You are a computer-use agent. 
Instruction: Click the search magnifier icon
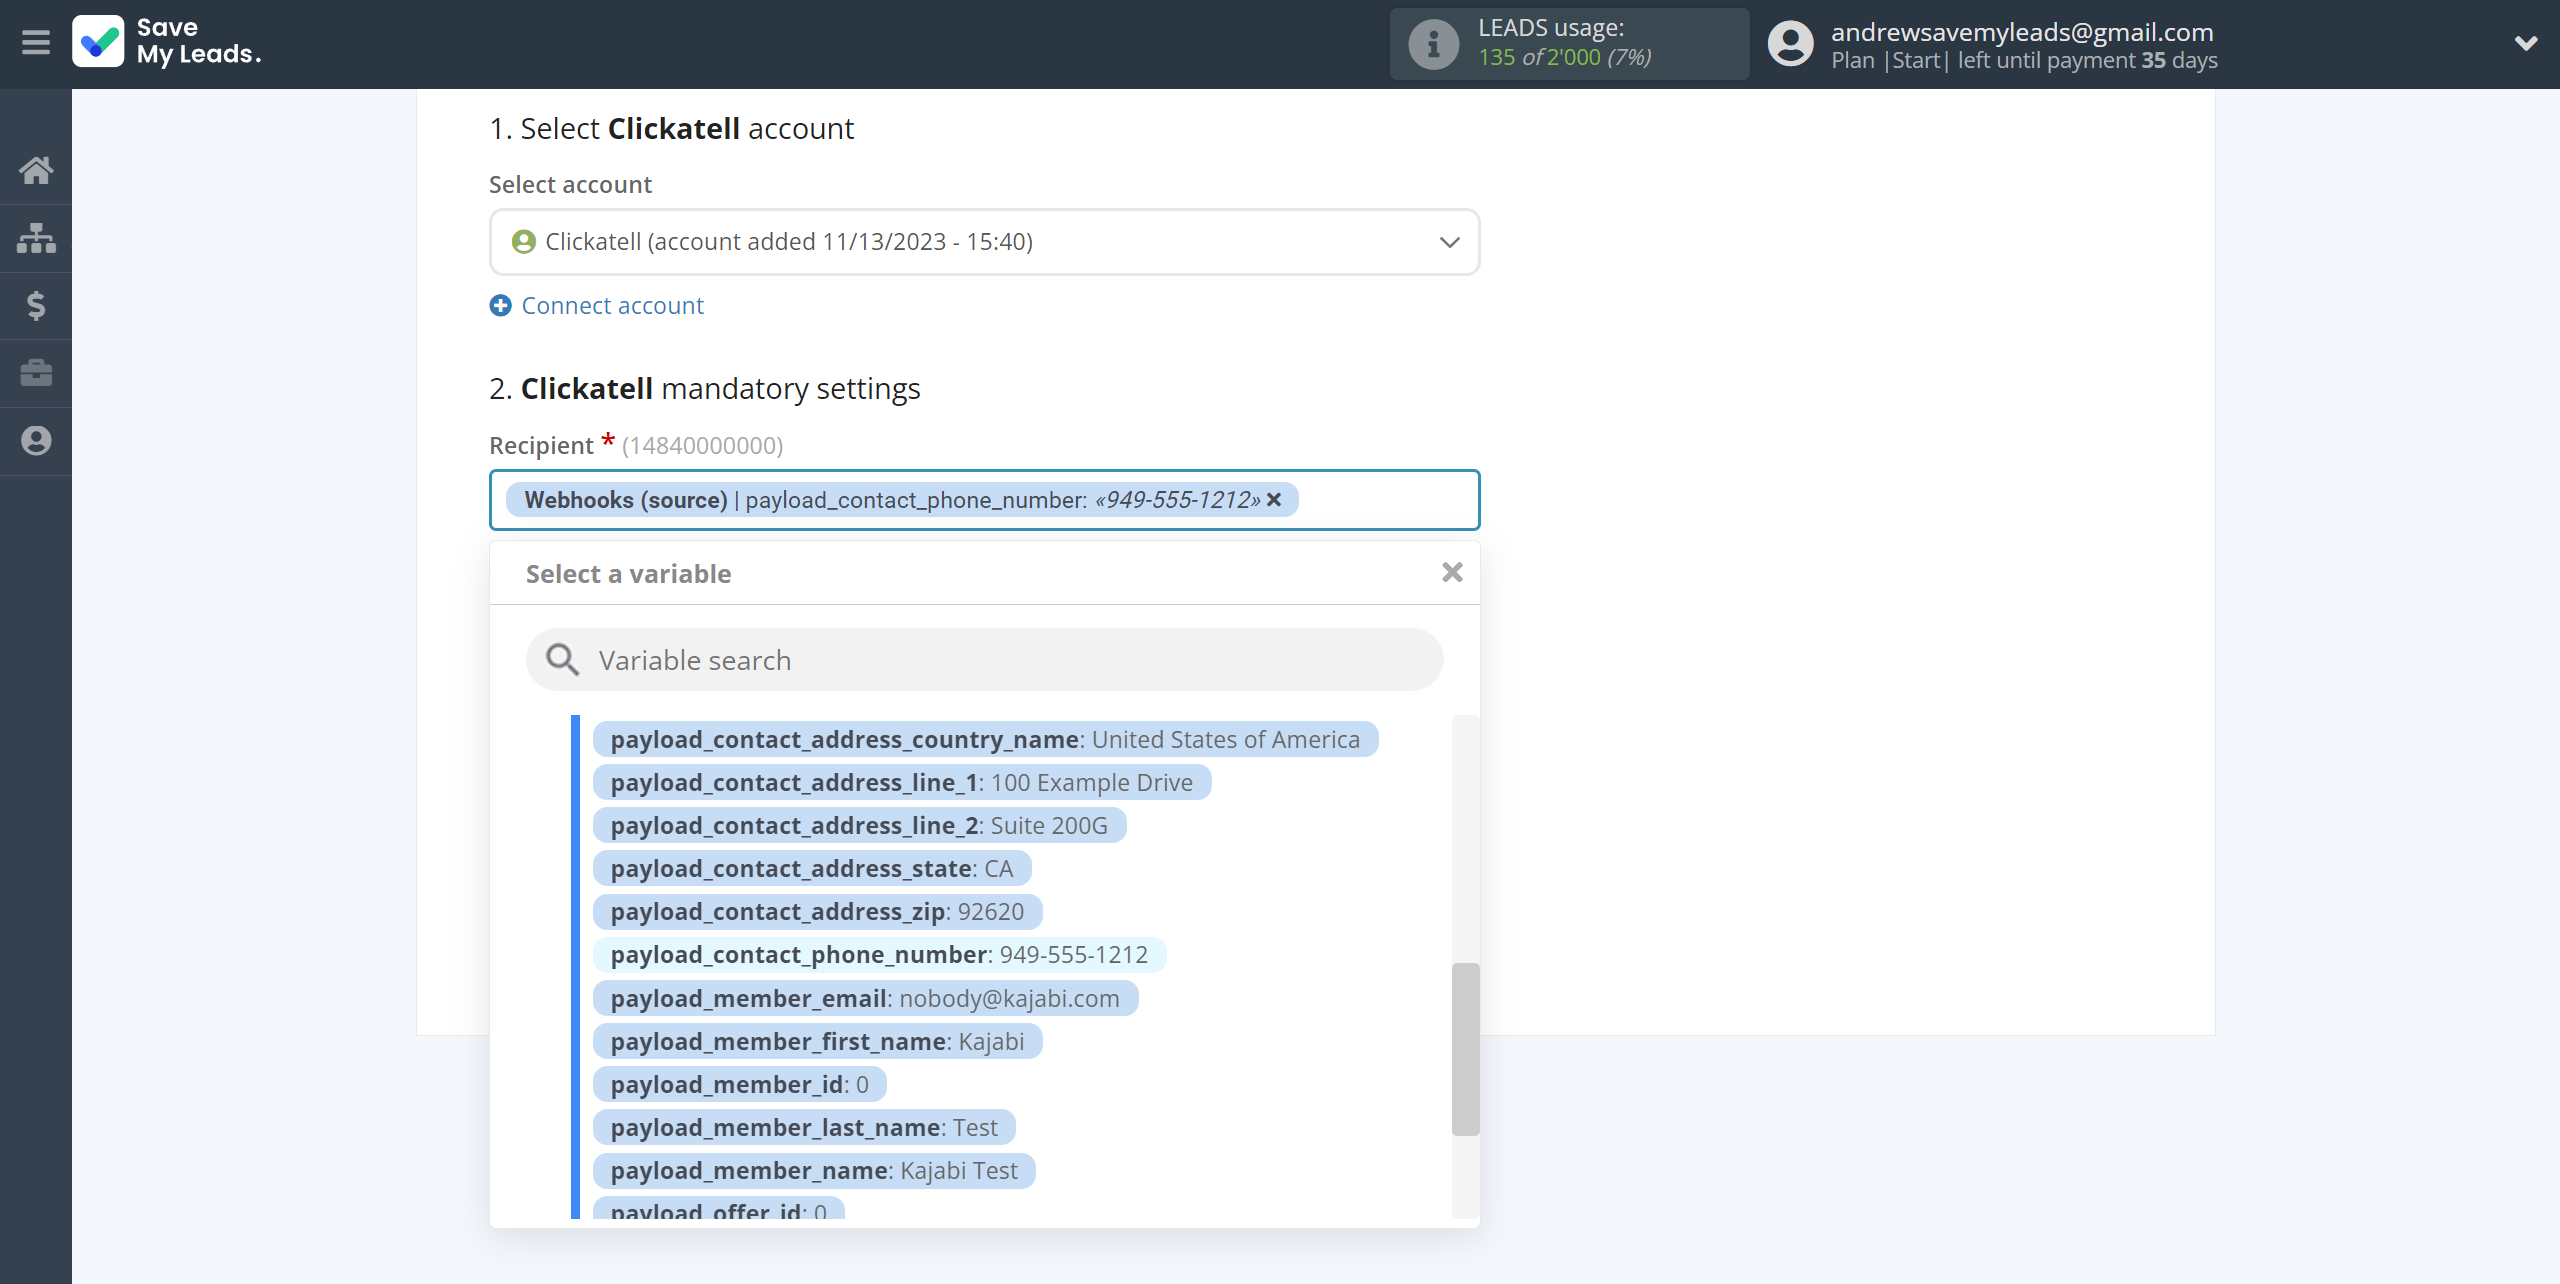click(x=562, y=660)
